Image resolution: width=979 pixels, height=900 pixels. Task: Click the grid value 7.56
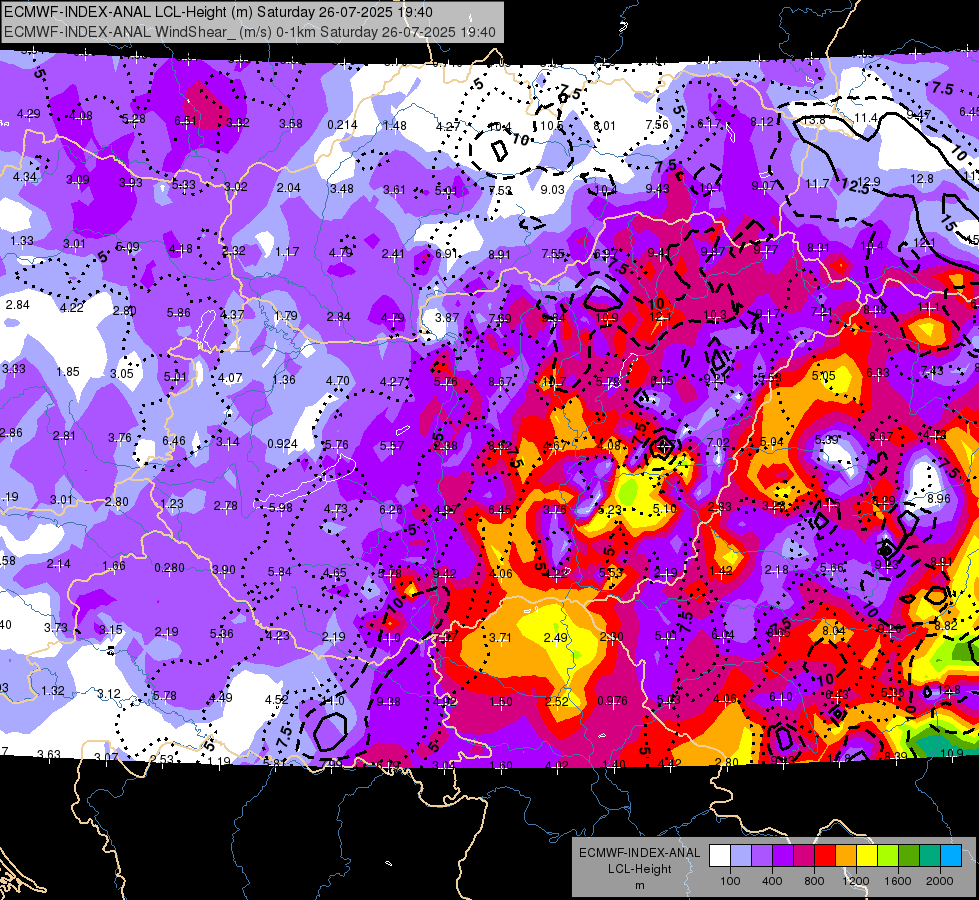point(657,124)
